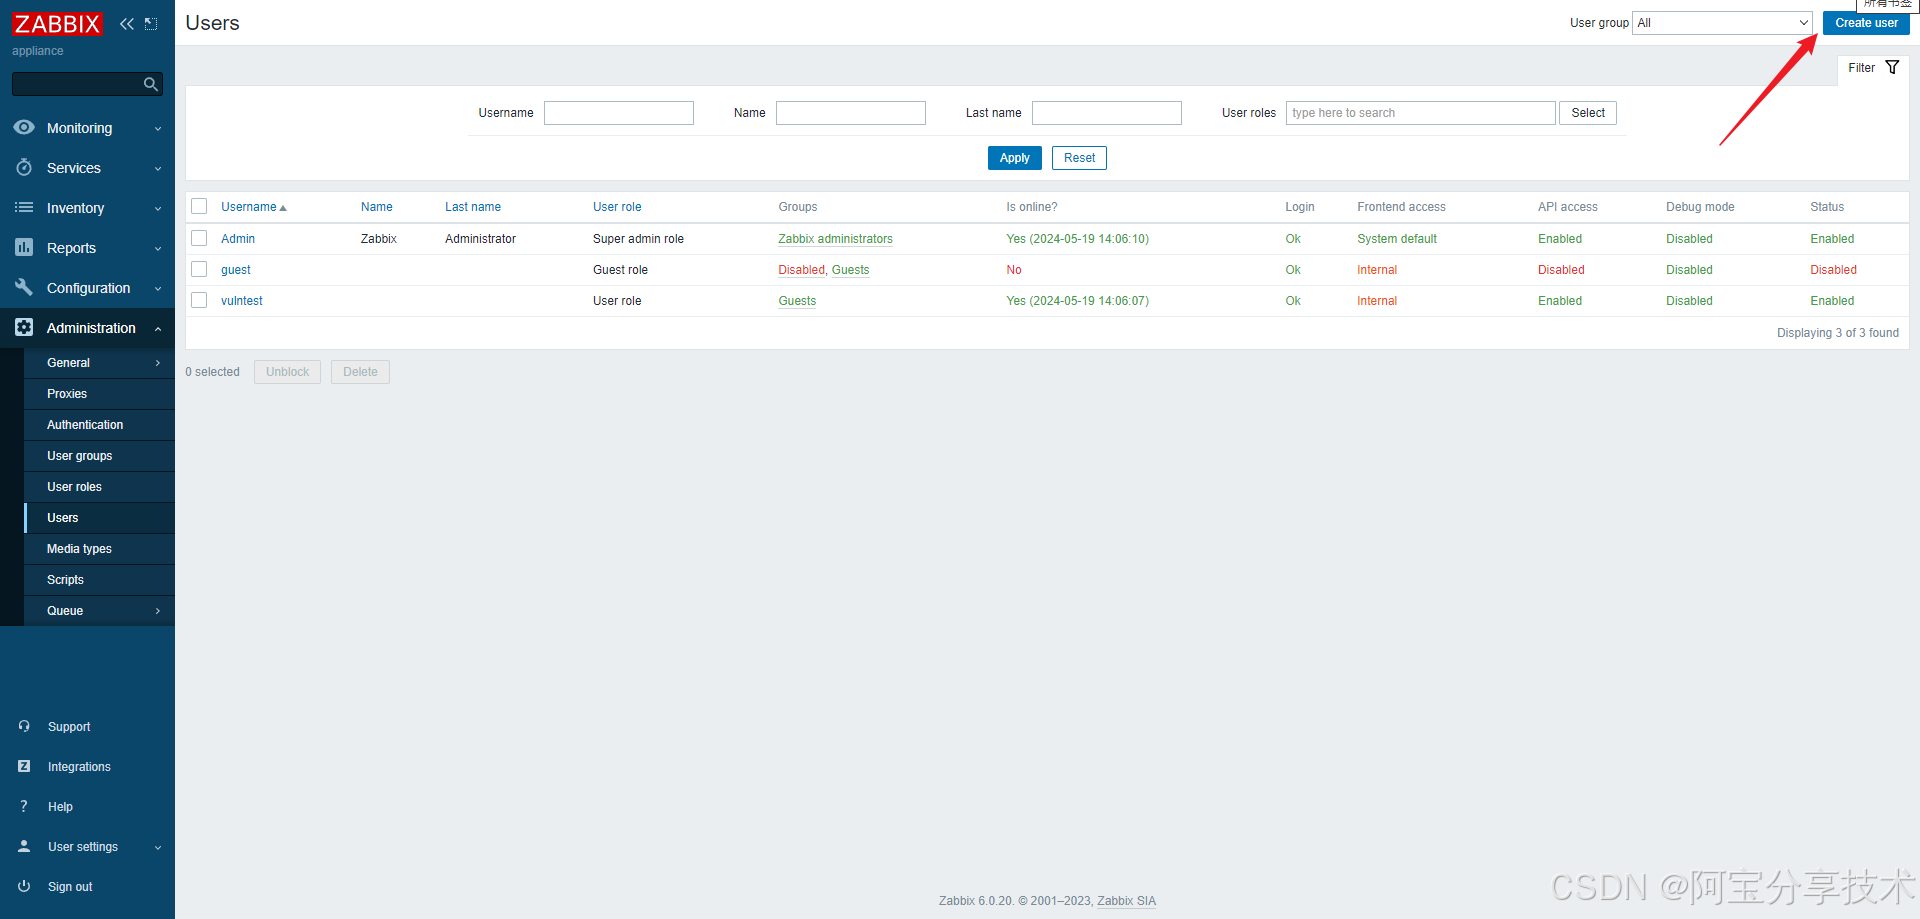Click the Select button for user roles
This screenshot has width=1920, height=919.
click(1587, 113)
